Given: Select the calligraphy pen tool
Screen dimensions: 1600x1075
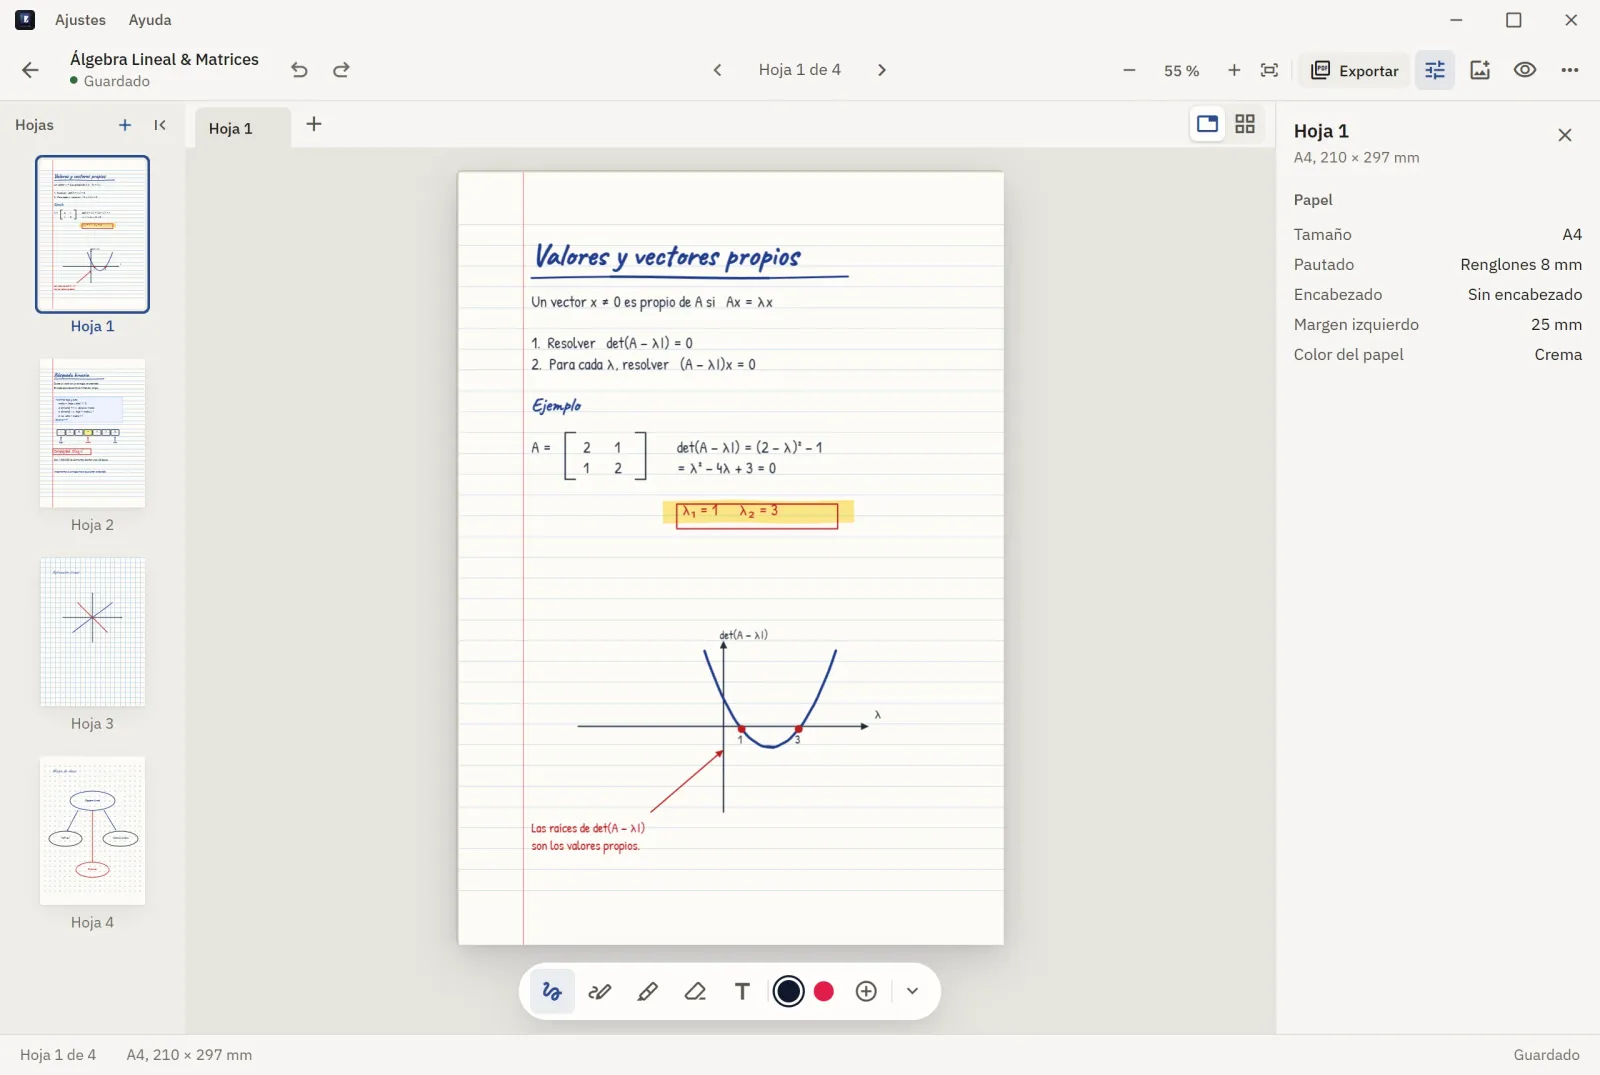Looking at the screenshot, I should click(x=600, y=991).
